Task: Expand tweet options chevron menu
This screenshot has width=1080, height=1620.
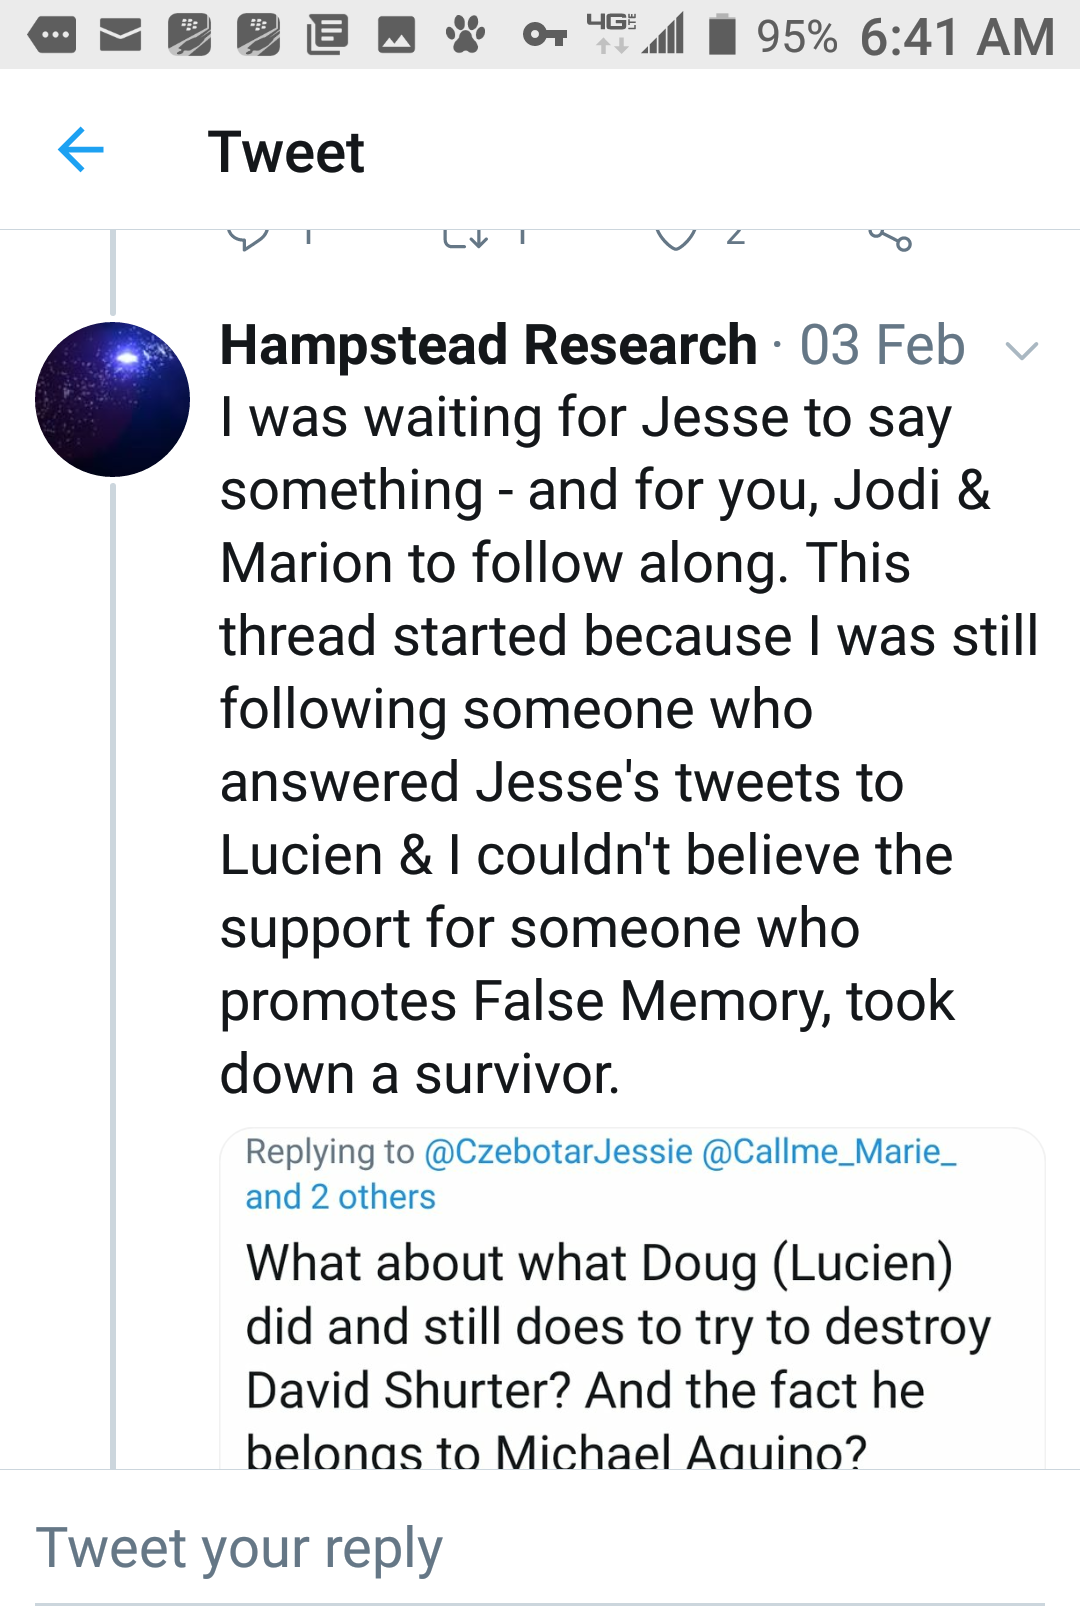Action: tap(1021, 350)
